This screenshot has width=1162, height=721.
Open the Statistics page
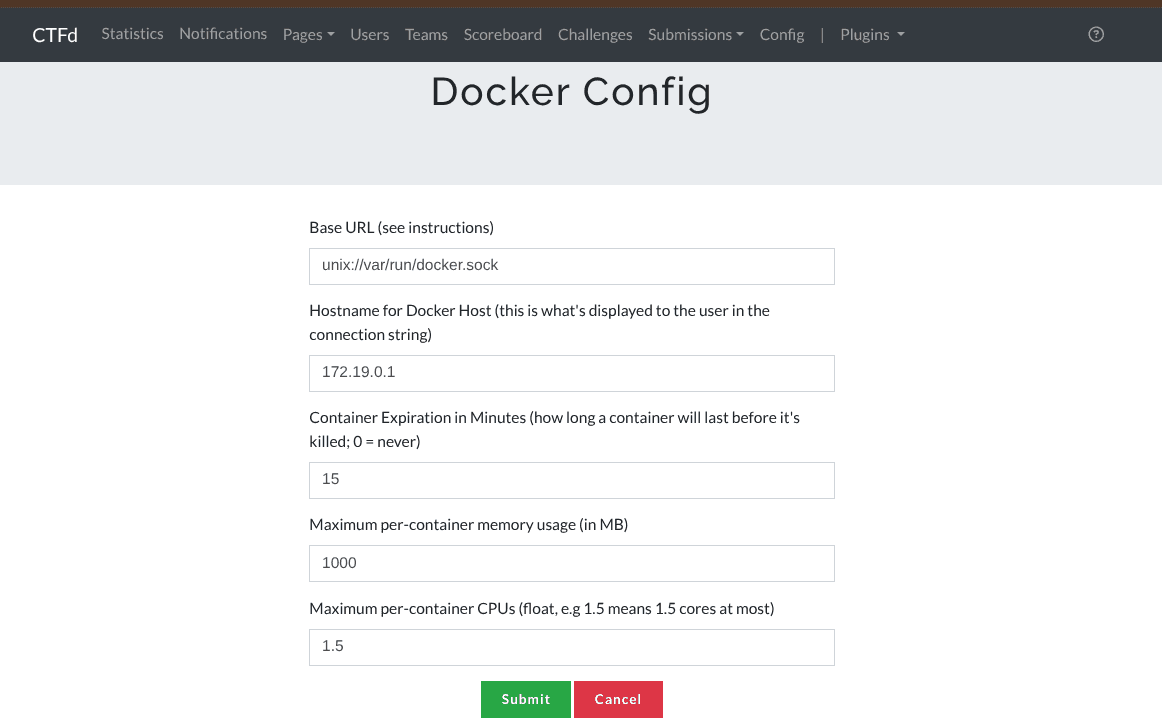[132, 34]
